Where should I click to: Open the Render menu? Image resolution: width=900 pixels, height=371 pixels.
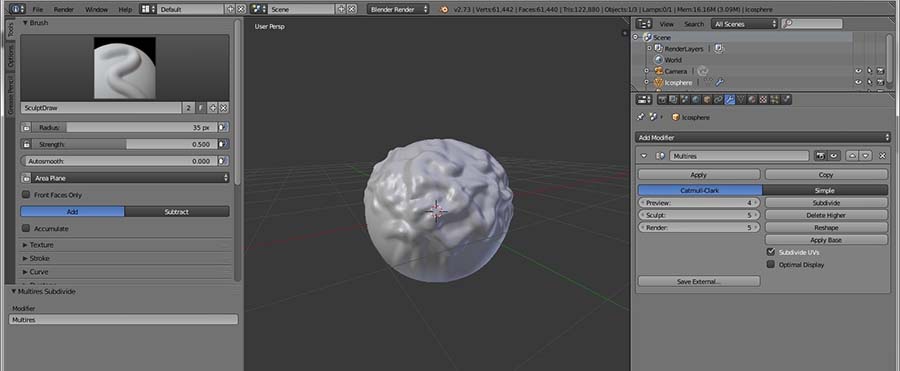(x=64, y=9)
